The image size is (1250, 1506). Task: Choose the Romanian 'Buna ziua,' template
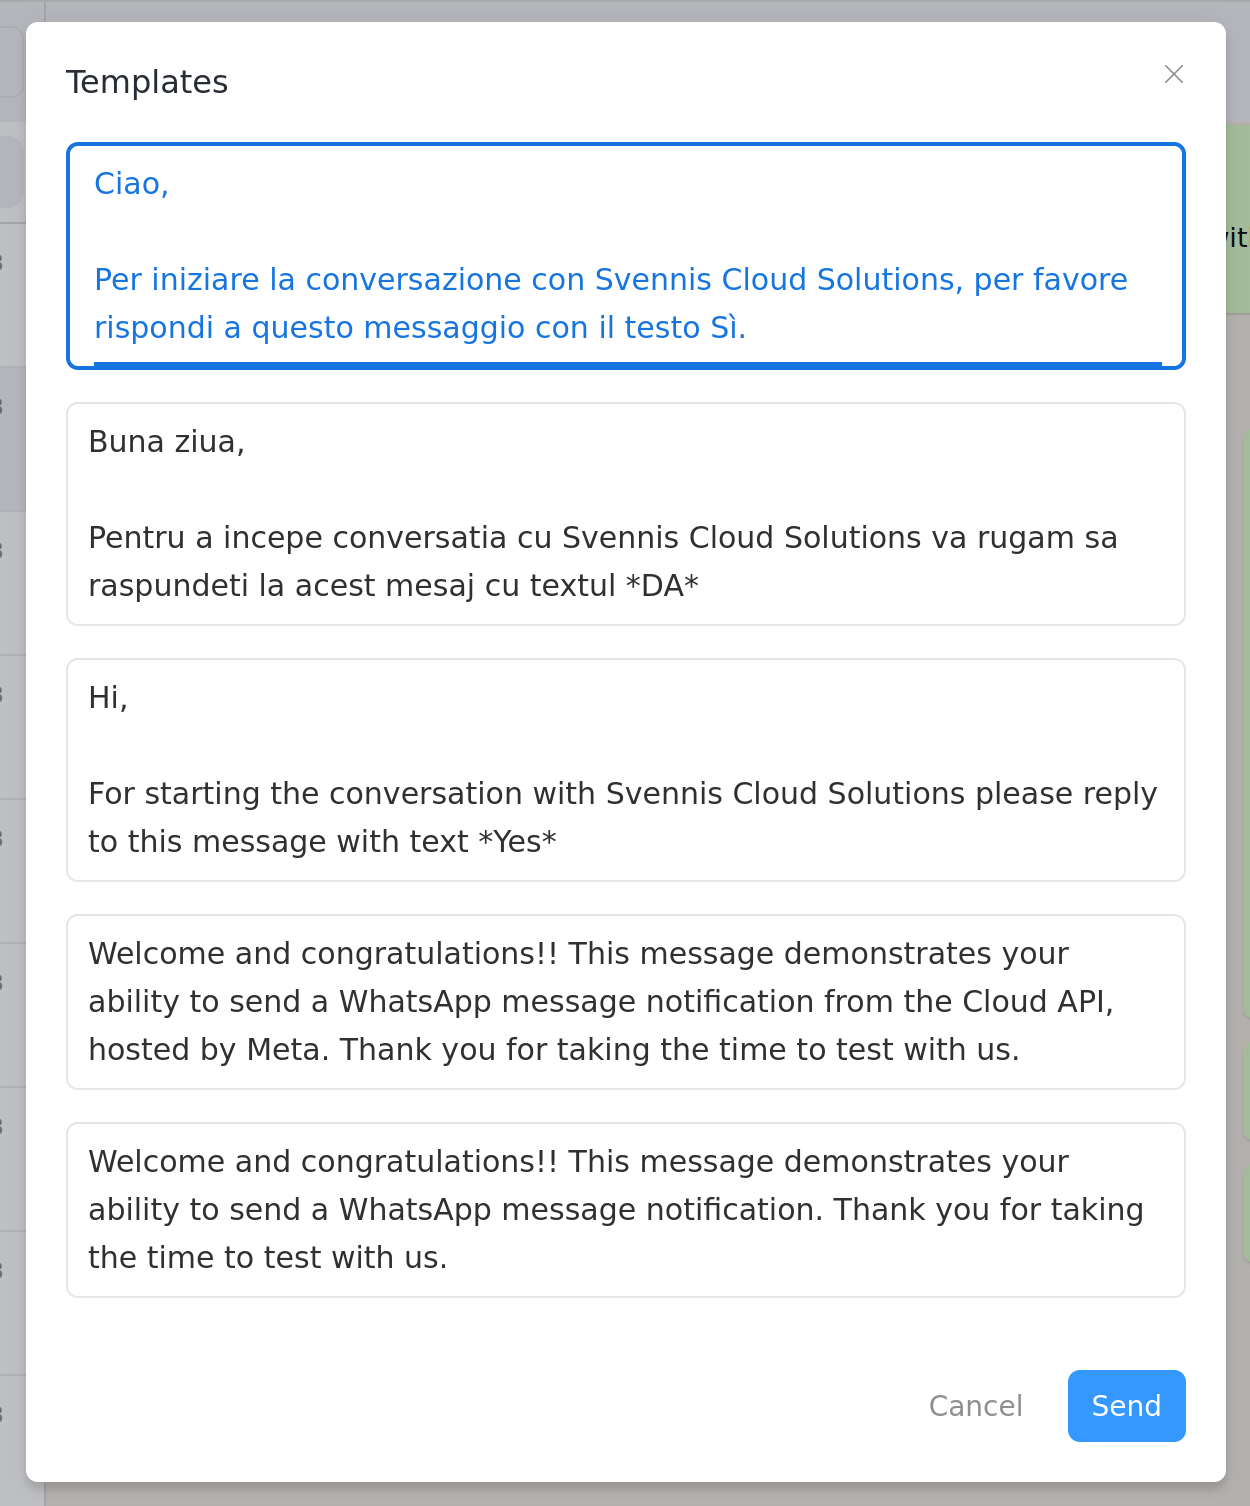pos(626,514)
